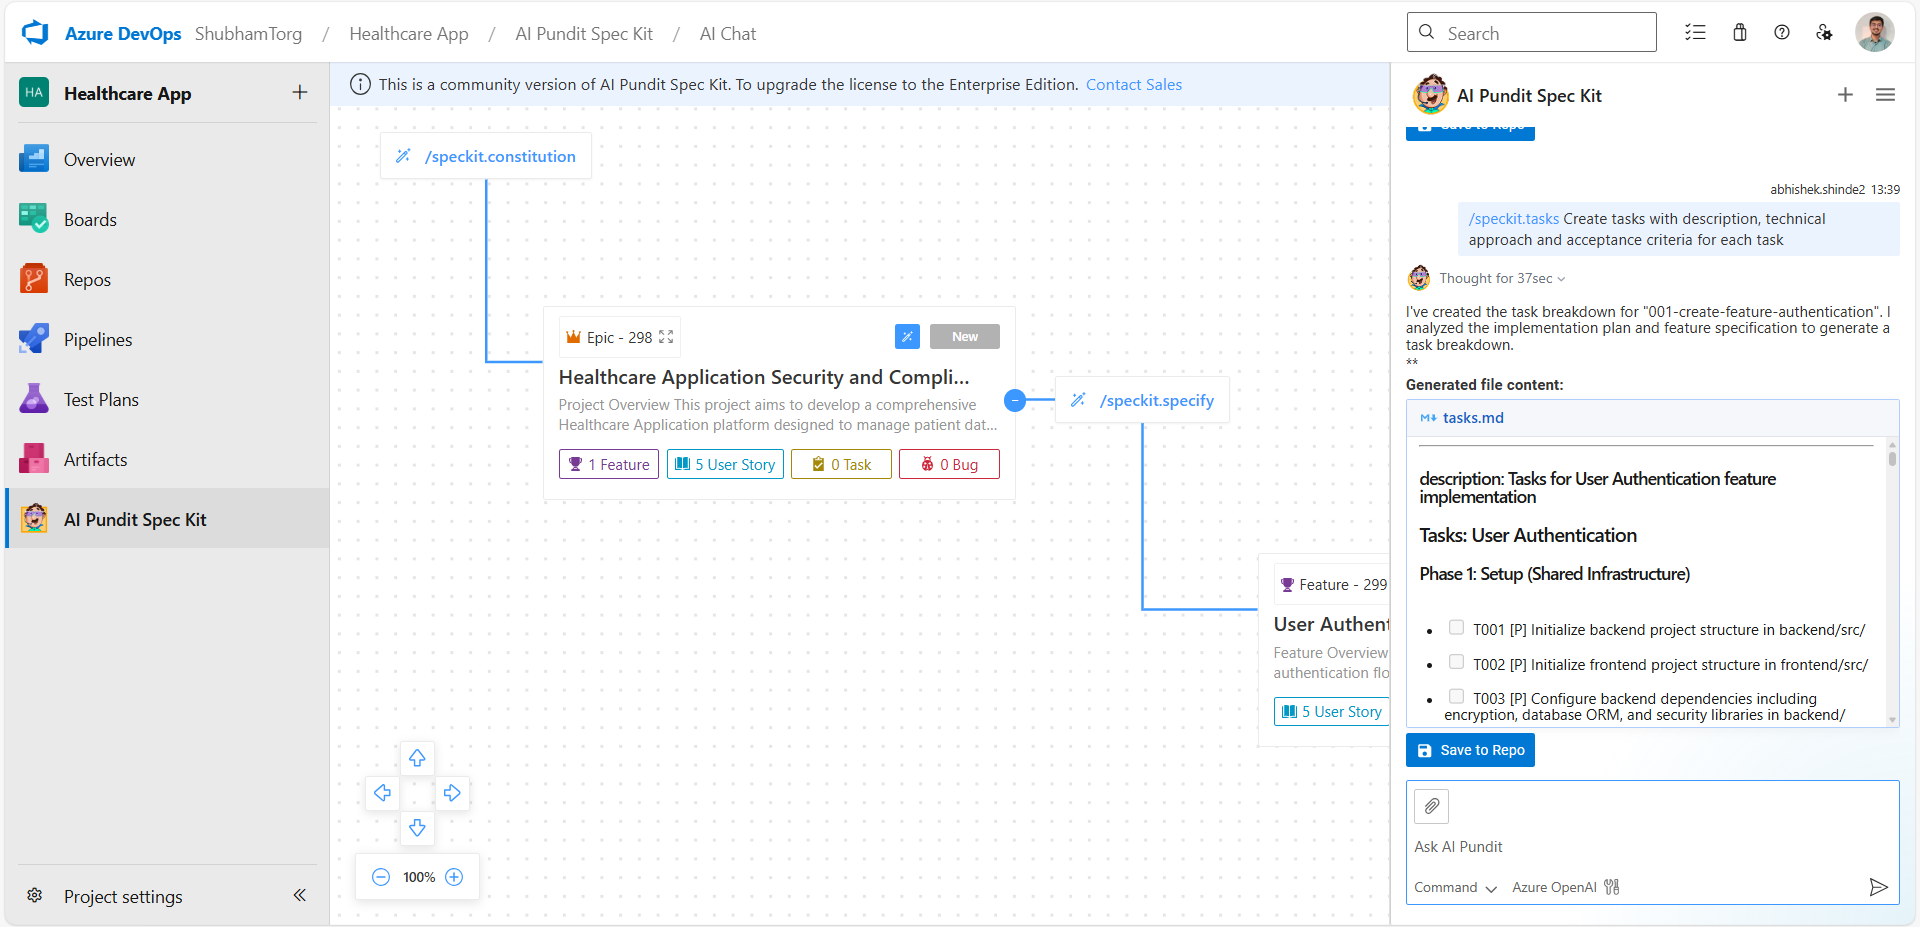Image resolution: width=1920 pixels, height=927 pixels.
Task: Collapse the left sidebar with double chevron
Action: pos(299,895)
